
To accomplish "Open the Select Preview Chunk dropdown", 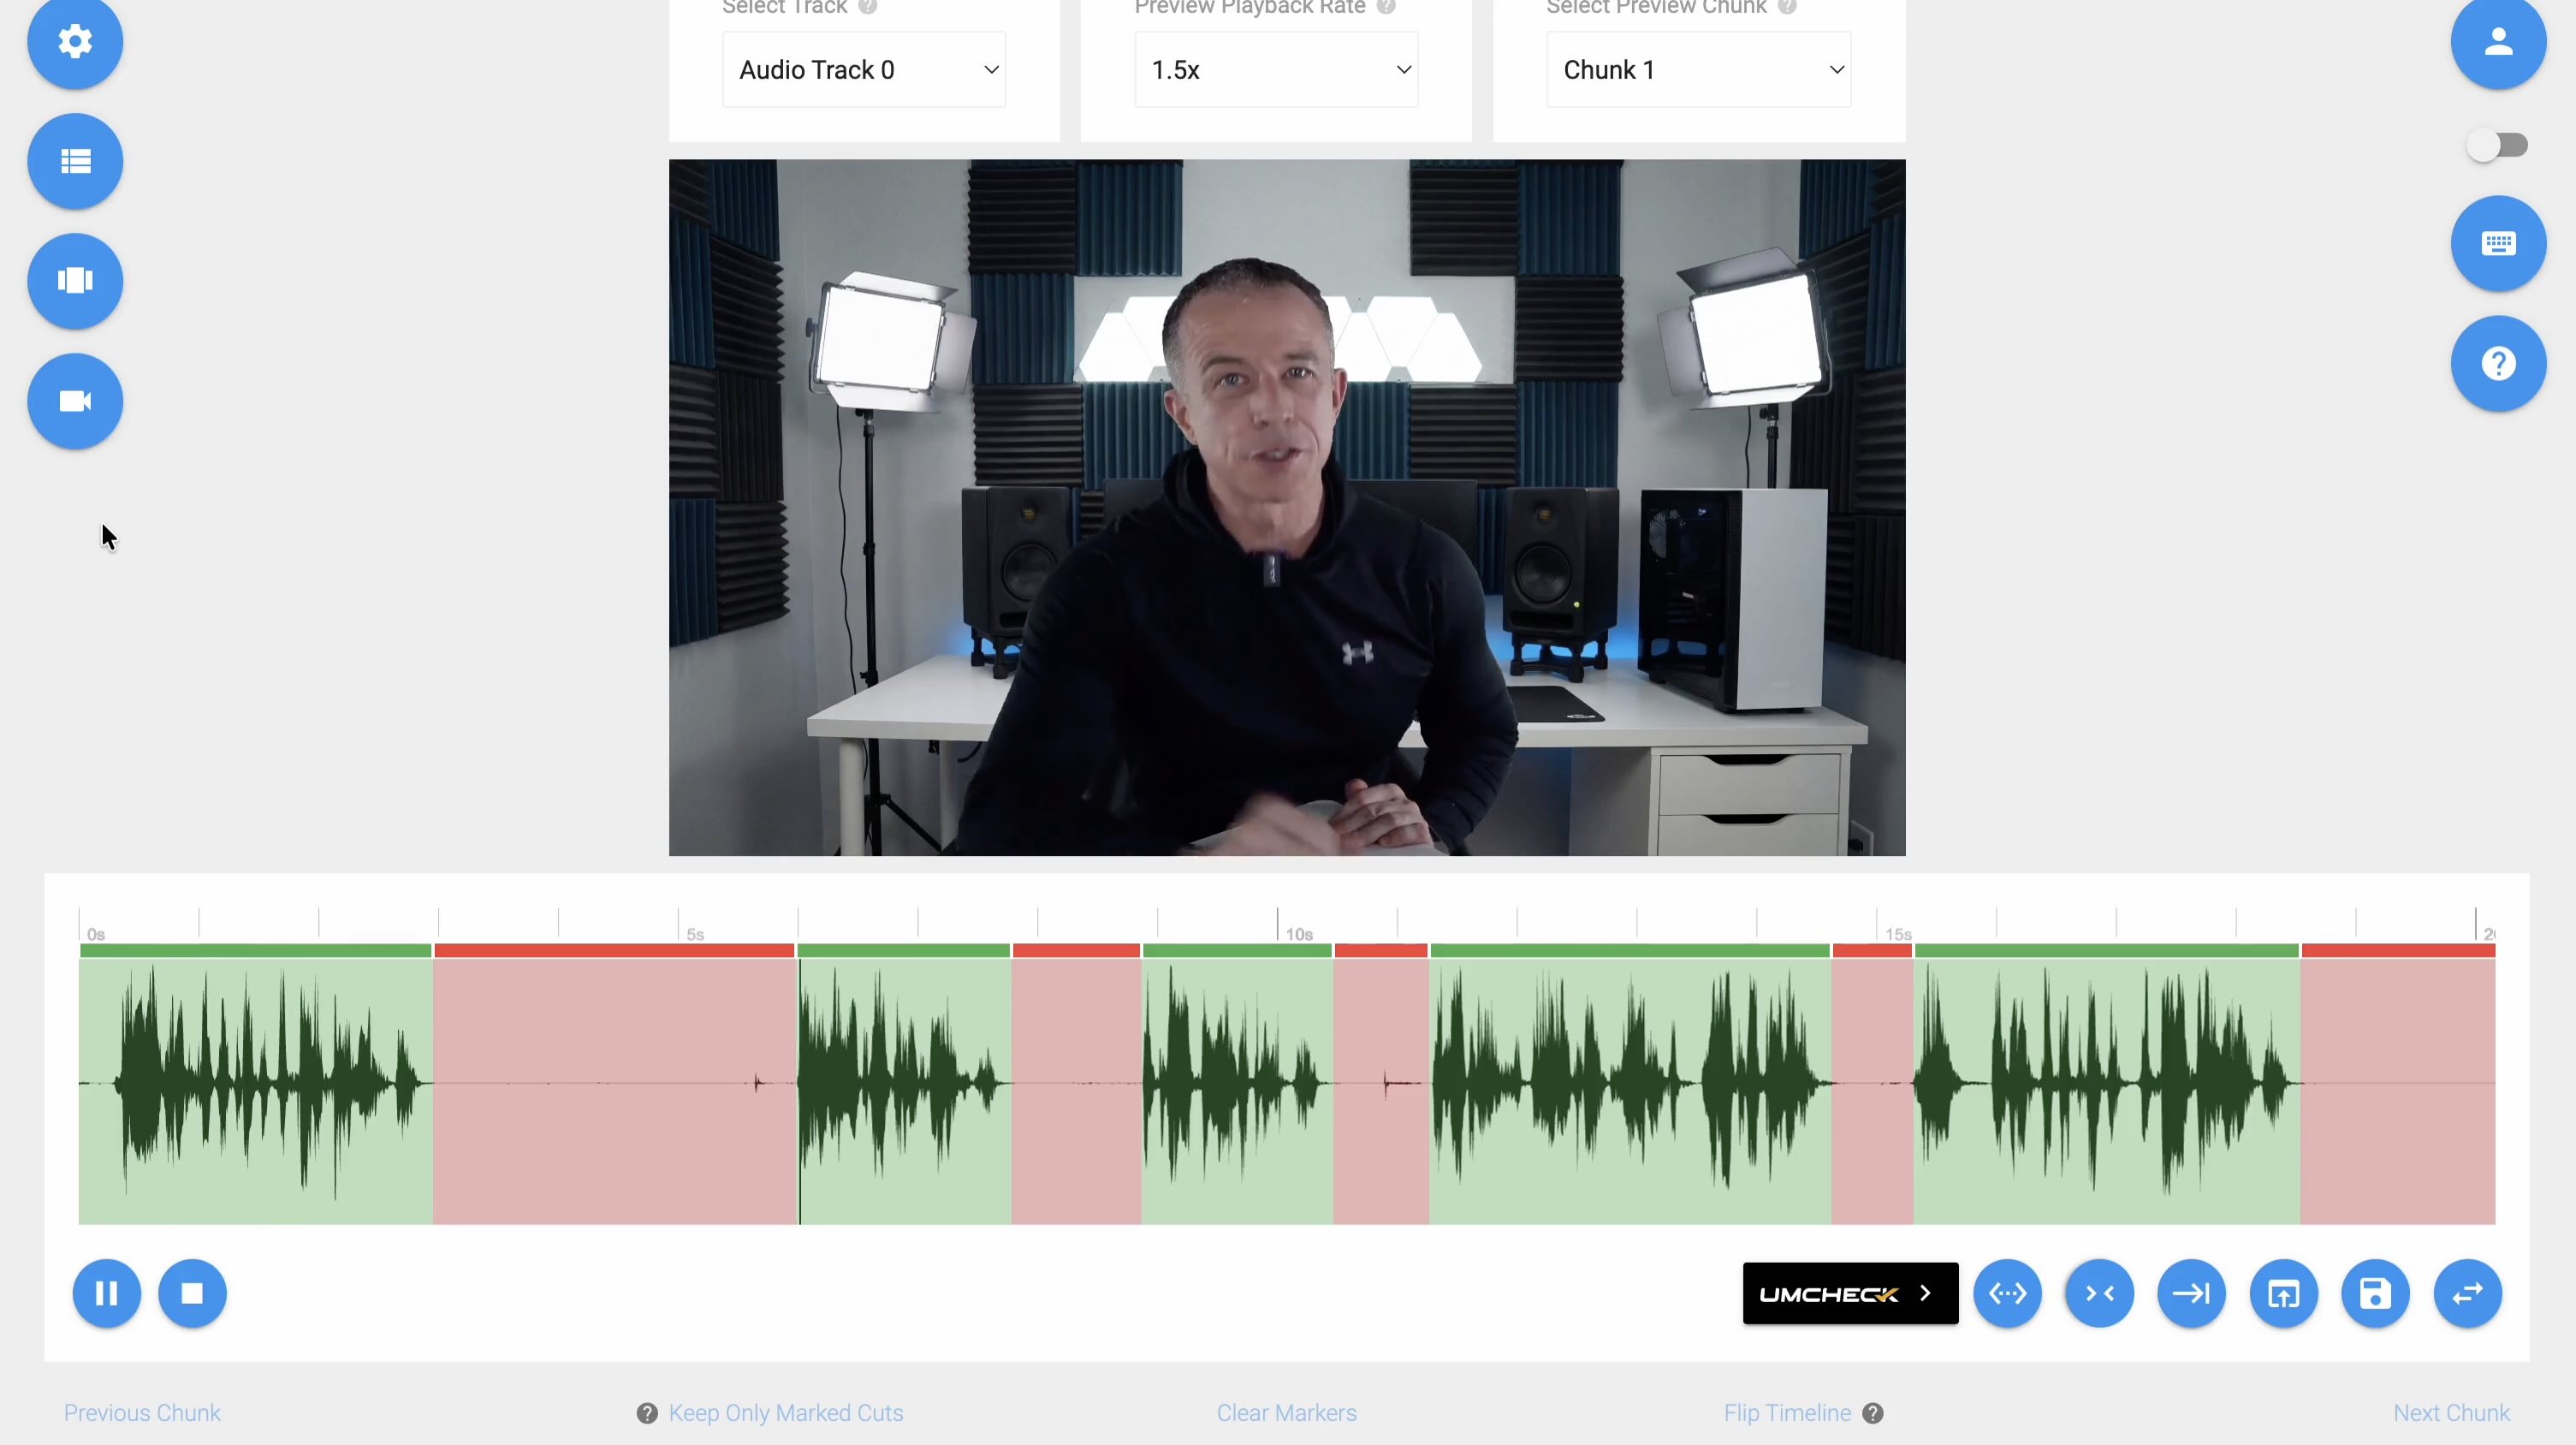I will coord(1698,69).
